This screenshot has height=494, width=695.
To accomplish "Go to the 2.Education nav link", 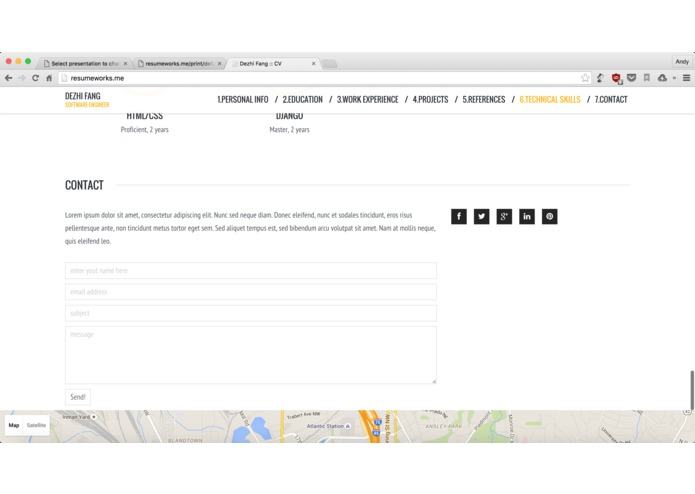I will tap(303, 100).
